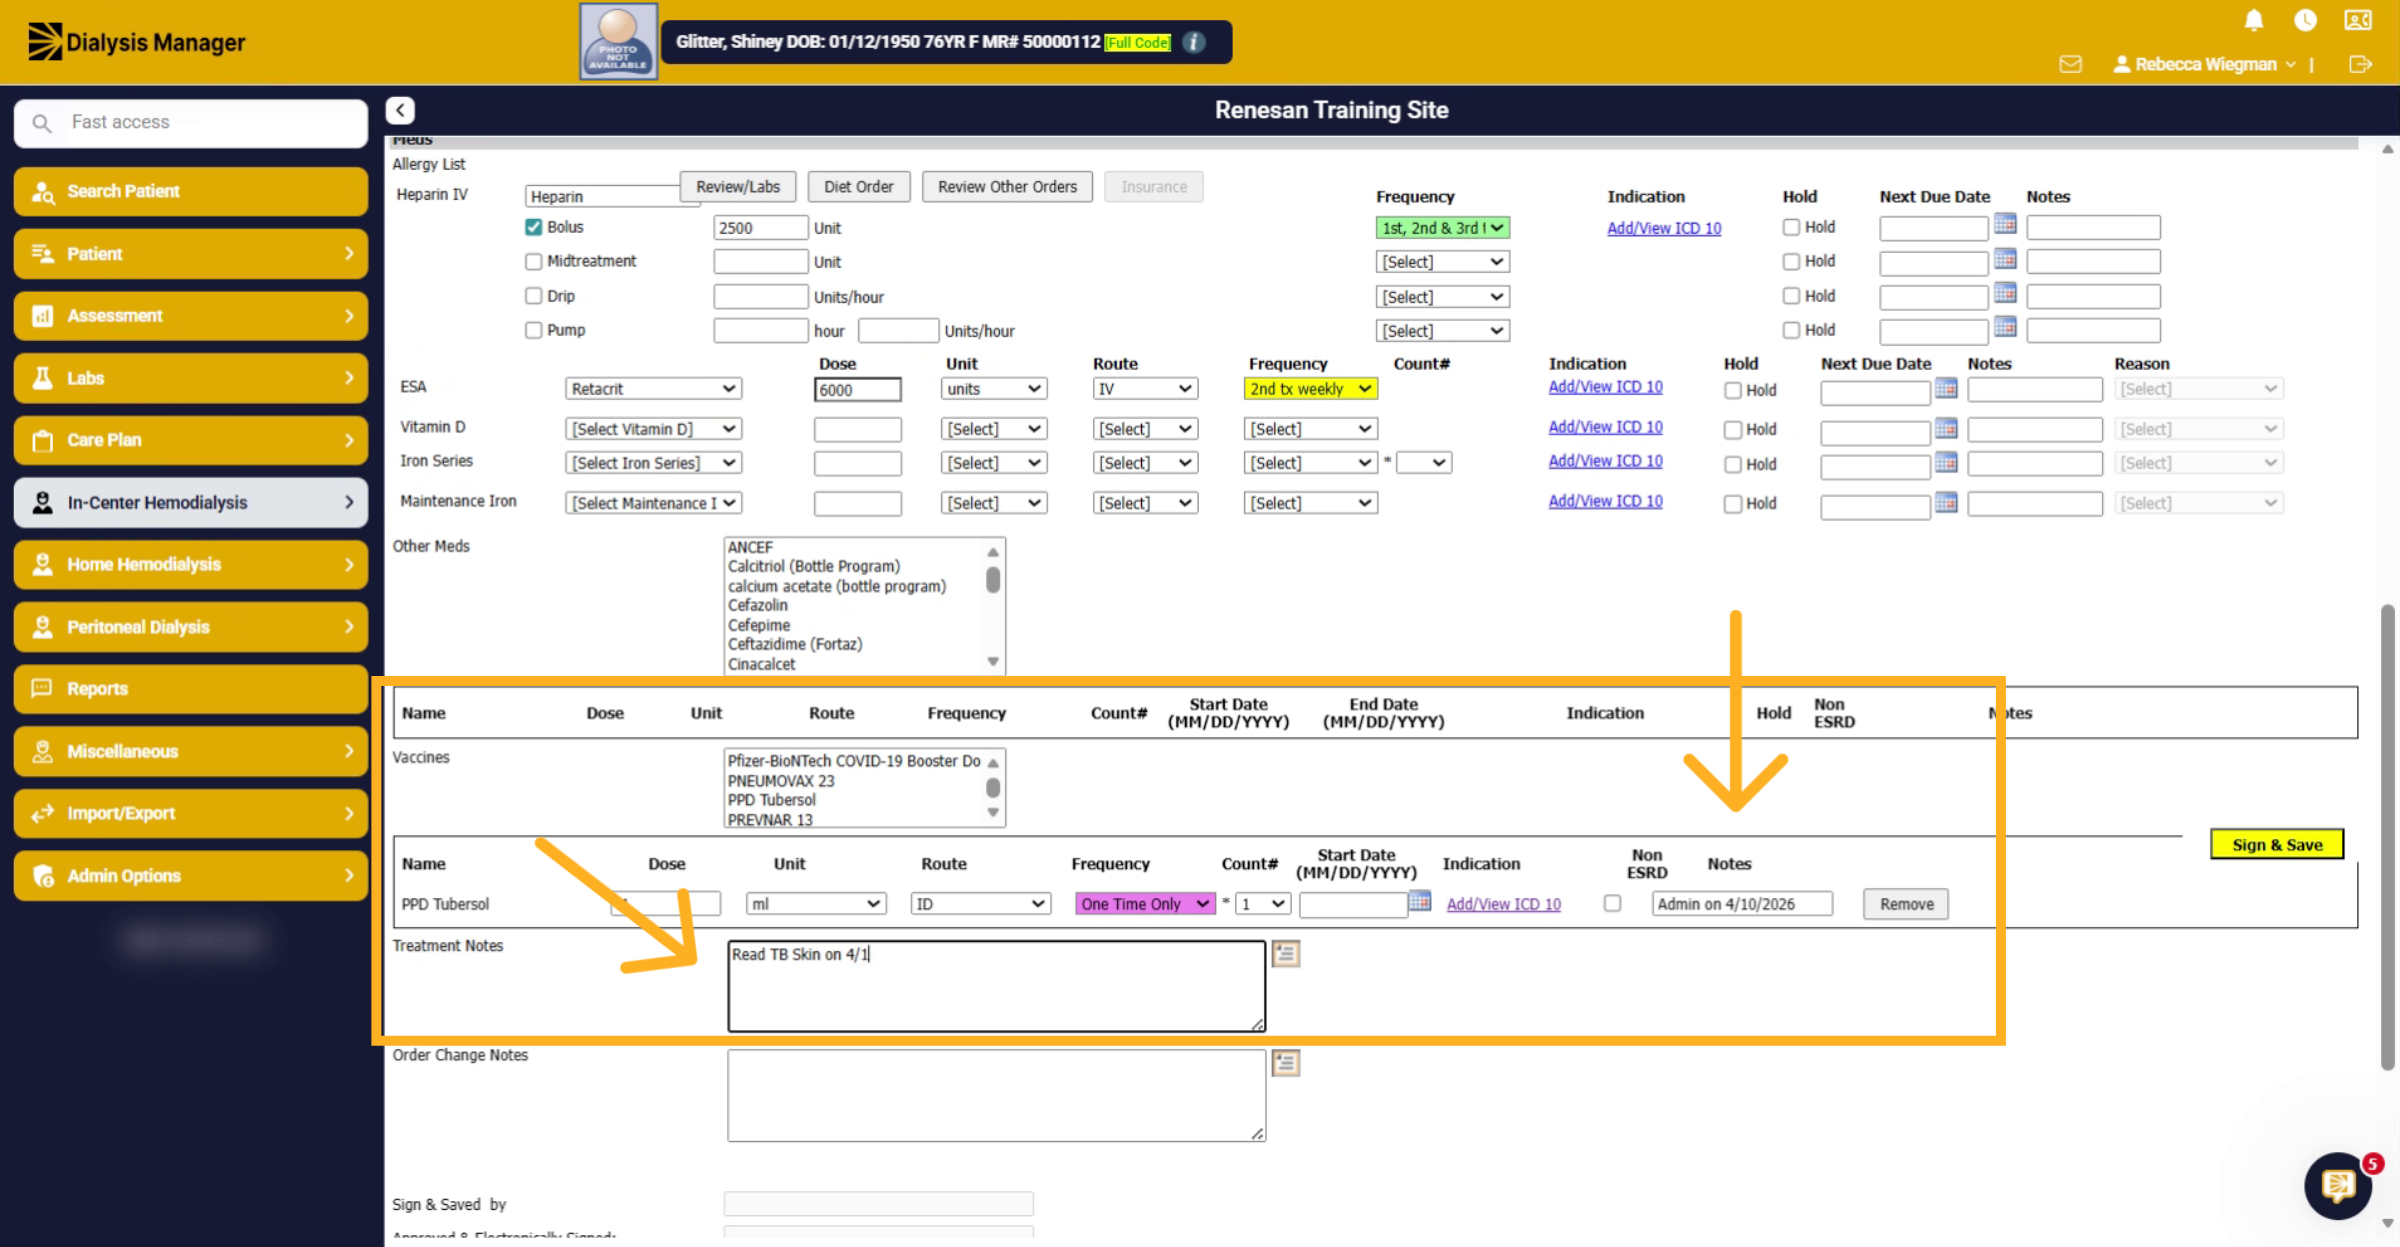The height and width of the screenshot is (1247, 2400).
Task: Uncheck the Heparin Bolus checkbox
Action: (x=534, y=227)
